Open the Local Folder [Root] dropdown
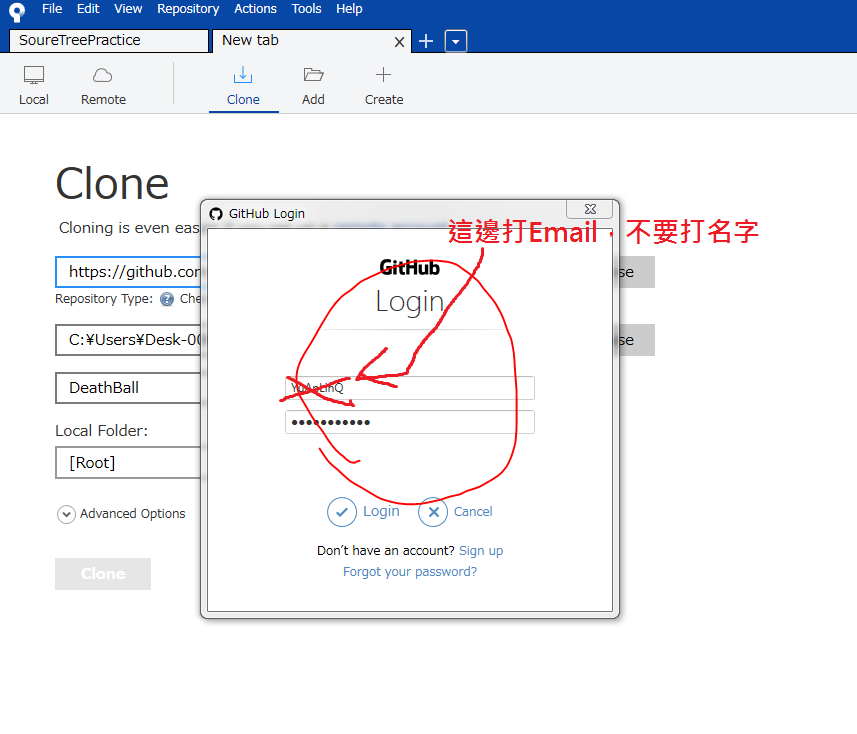This screenshot has width=857, height=734. [128, 463]
